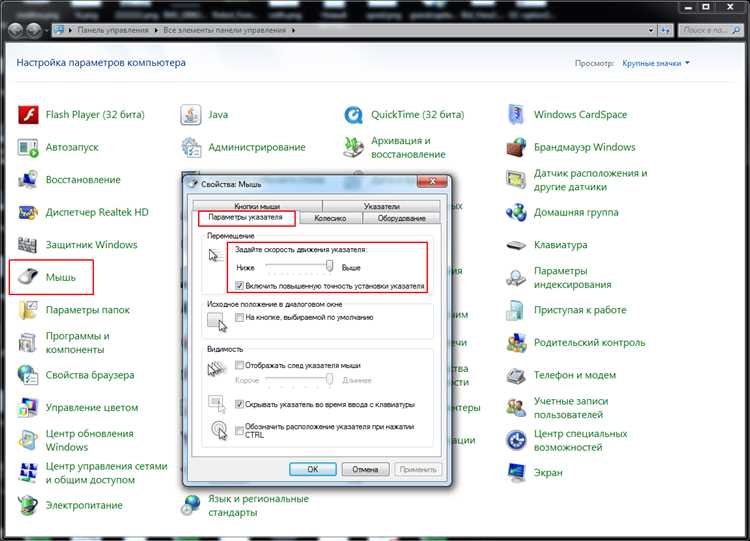Expand Панель управления breadcrumb arrow
750x541 pixels.
pyautogui.click(x=156, y=30)
